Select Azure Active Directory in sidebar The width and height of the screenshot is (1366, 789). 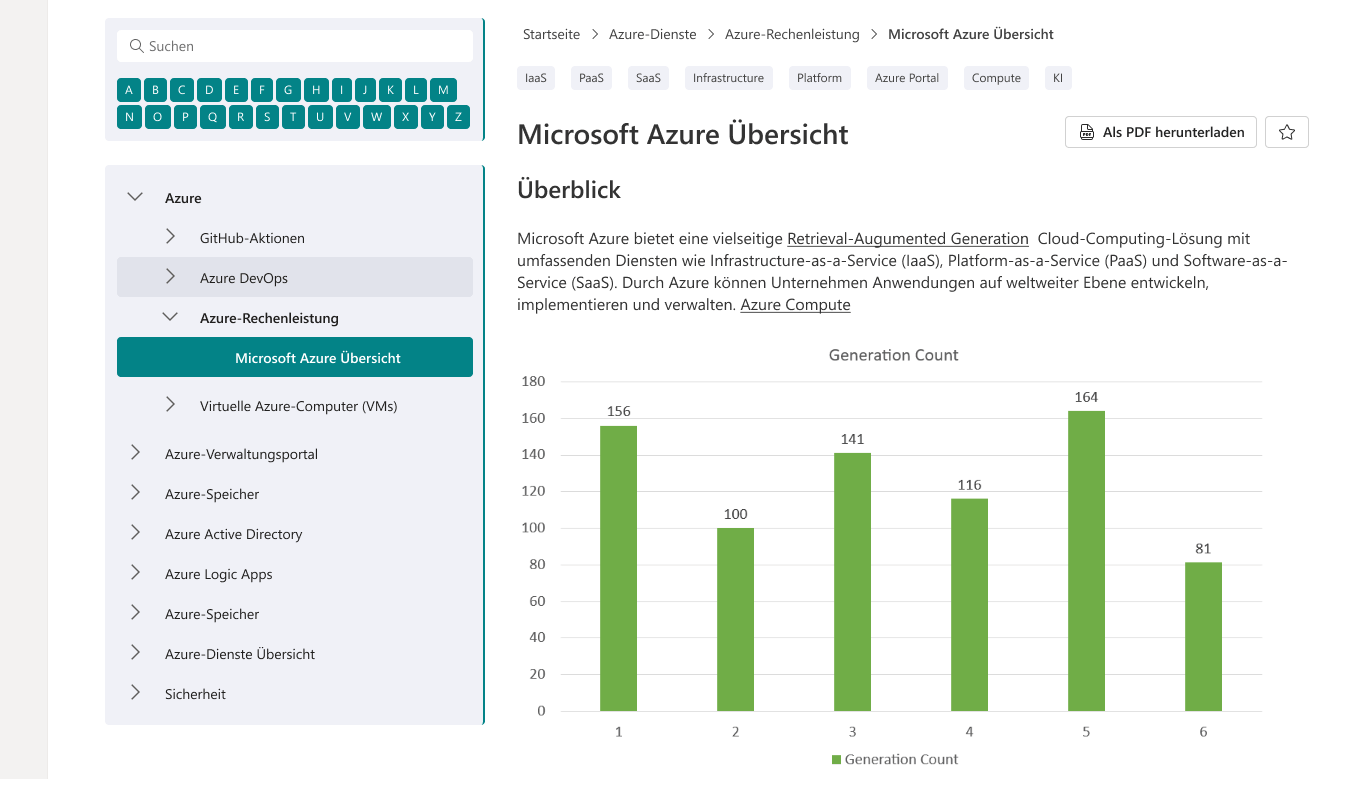[x=233, y=534]
